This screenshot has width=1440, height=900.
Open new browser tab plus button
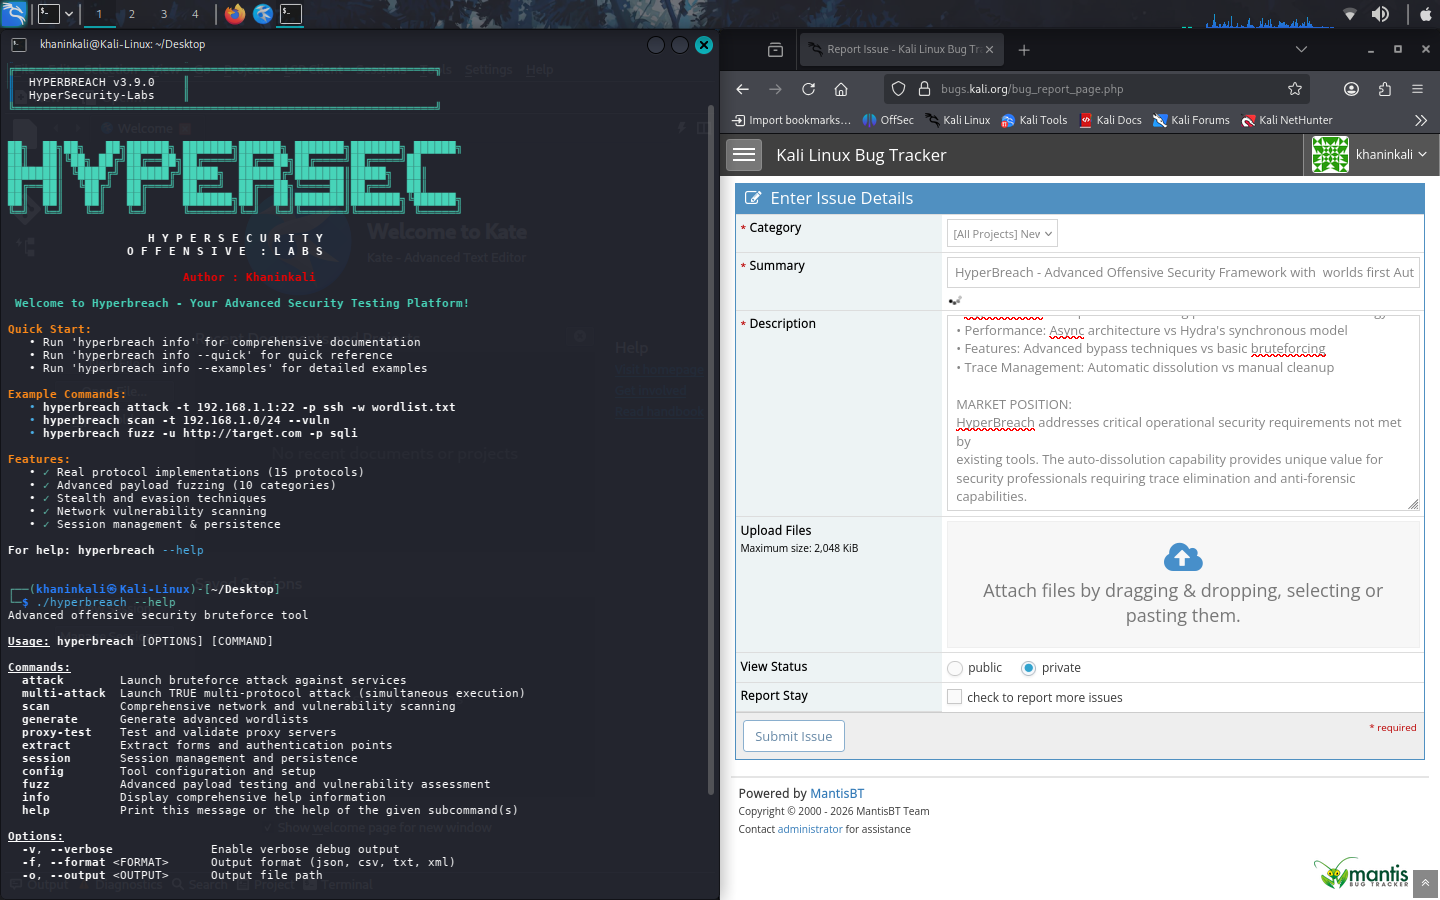click(x=1024, y=50)
